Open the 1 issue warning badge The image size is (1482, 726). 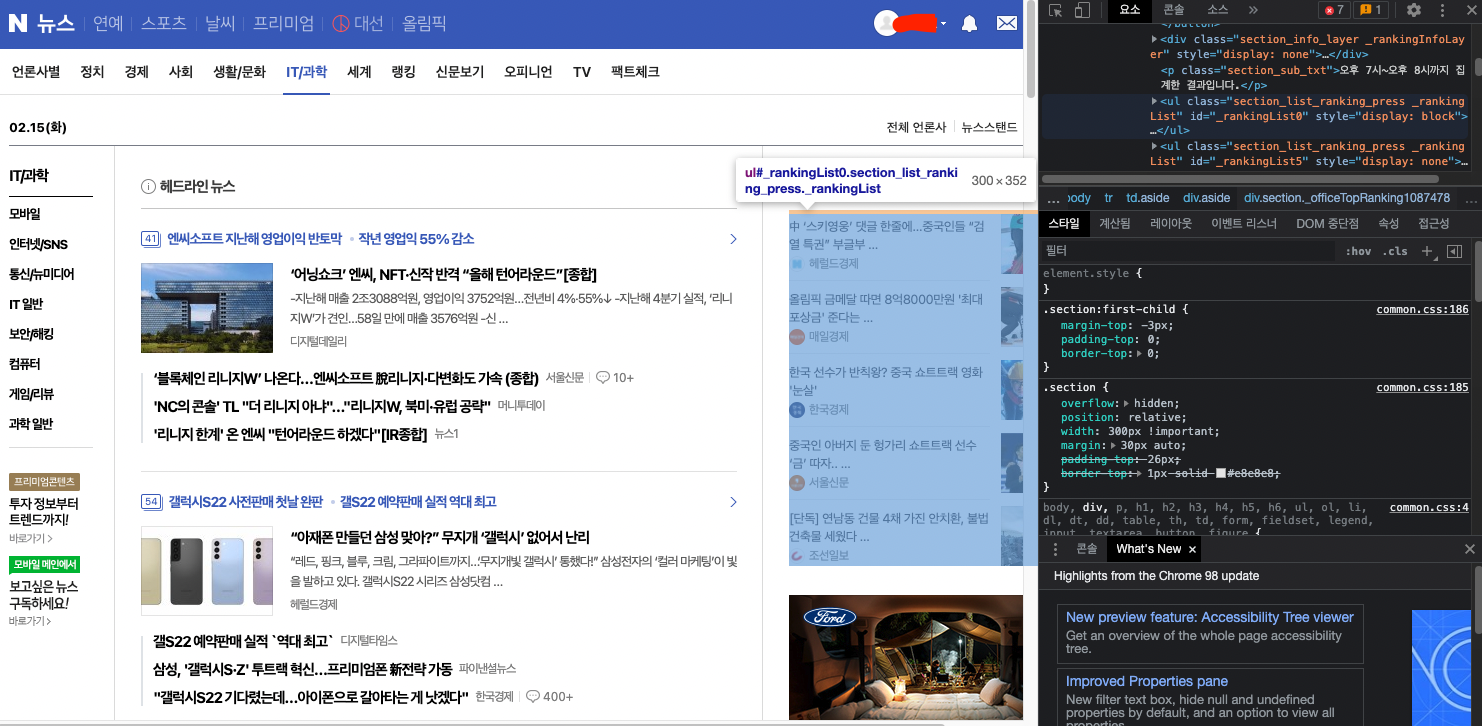(x=1372, y=10)
